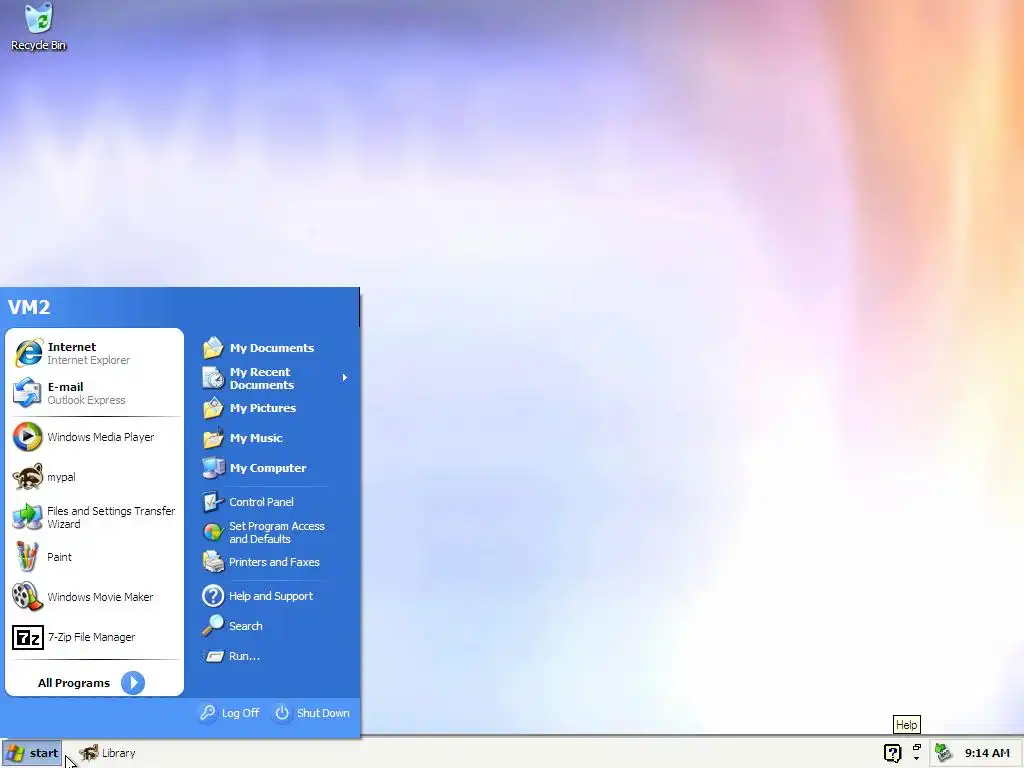Image resolution: width=1024 pixels, height=768 pixels.
Task: Expand My Recent Documents submenu
Action: (x=273, y=378)
